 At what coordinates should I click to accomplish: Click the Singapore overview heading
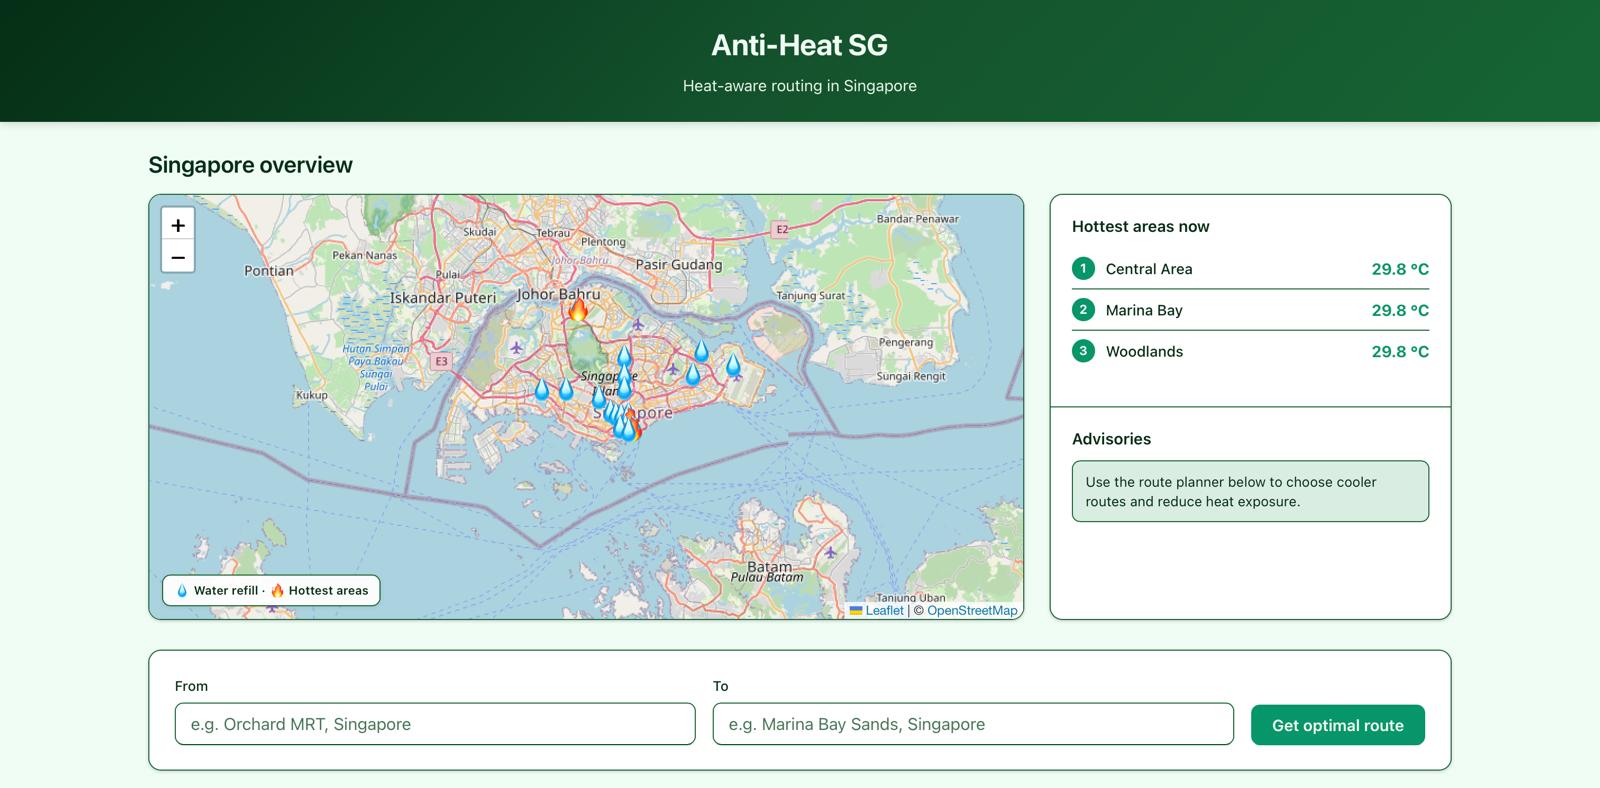click(x=250, y=165)
